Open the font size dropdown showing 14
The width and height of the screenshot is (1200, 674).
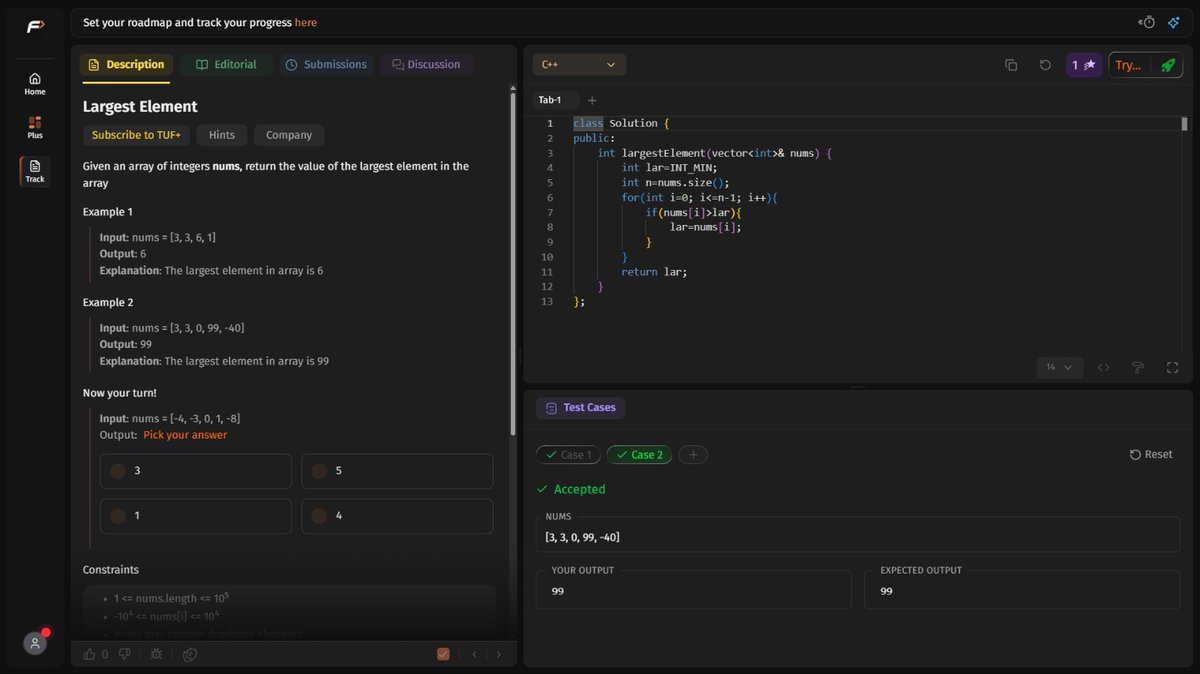(x=1058, y=367)
